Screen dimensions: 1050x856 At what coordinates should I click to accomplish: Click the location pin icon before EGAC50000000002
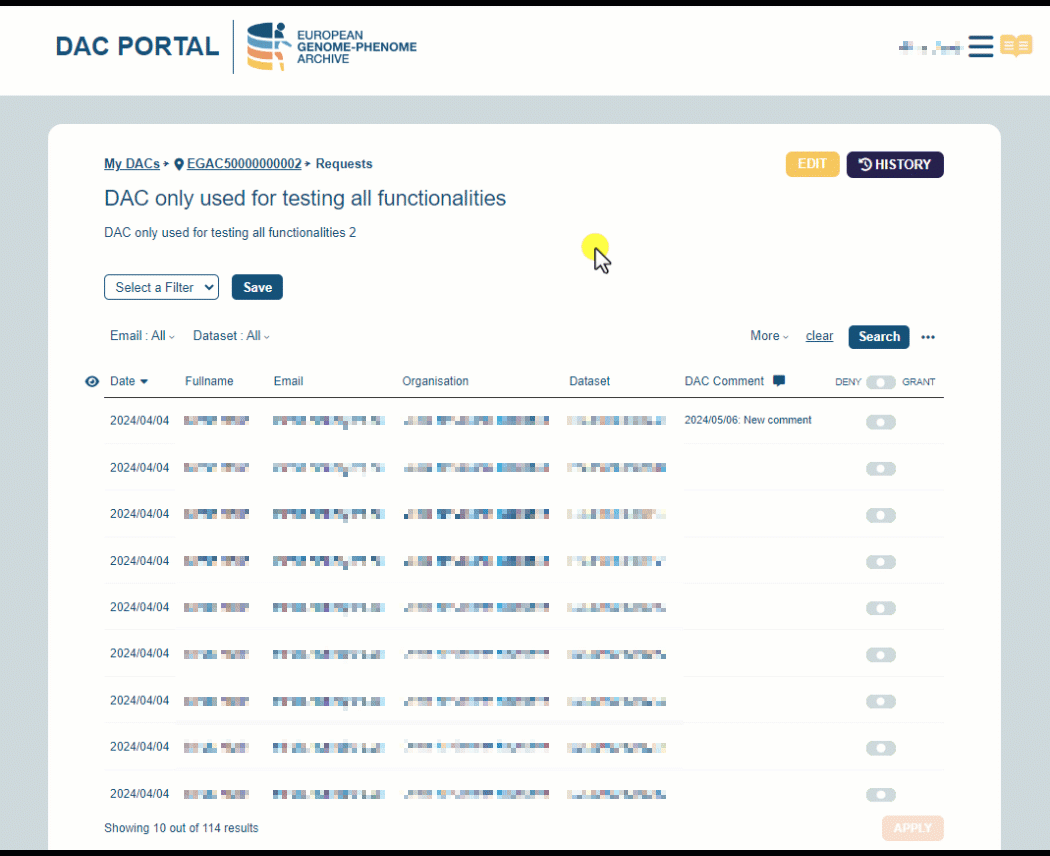[x=179, y=164]
